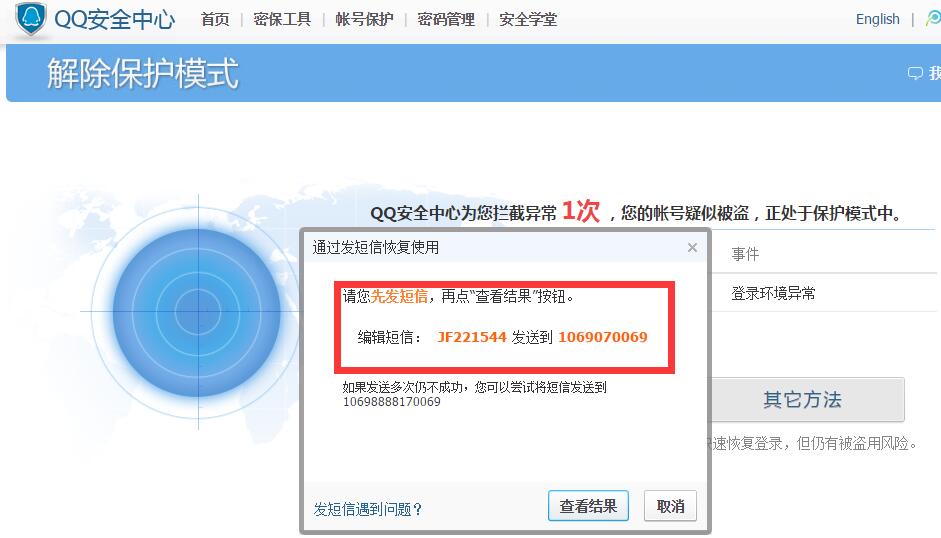Image resolution: width=941 pixels, height=538 pixels.
Task: Click the 取消 button
Action: (x=670, y=506)
